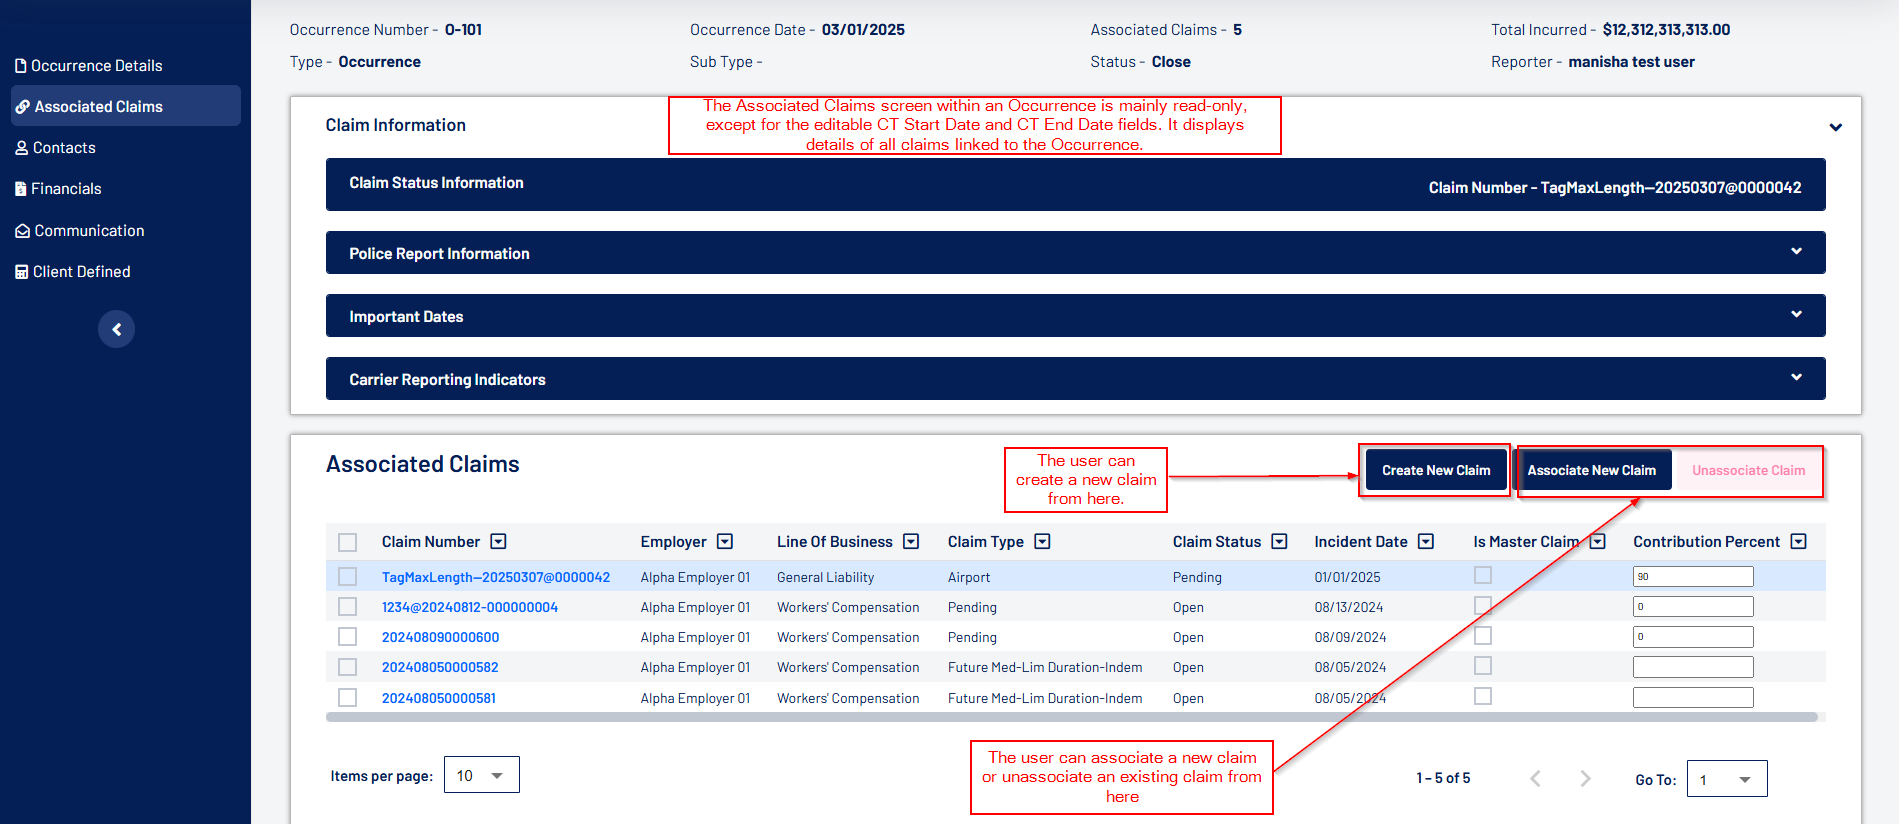Tick Is Master Claim for claim 202408050000582
This screenshot has width=1899, height=824.
coord(1483,666)
